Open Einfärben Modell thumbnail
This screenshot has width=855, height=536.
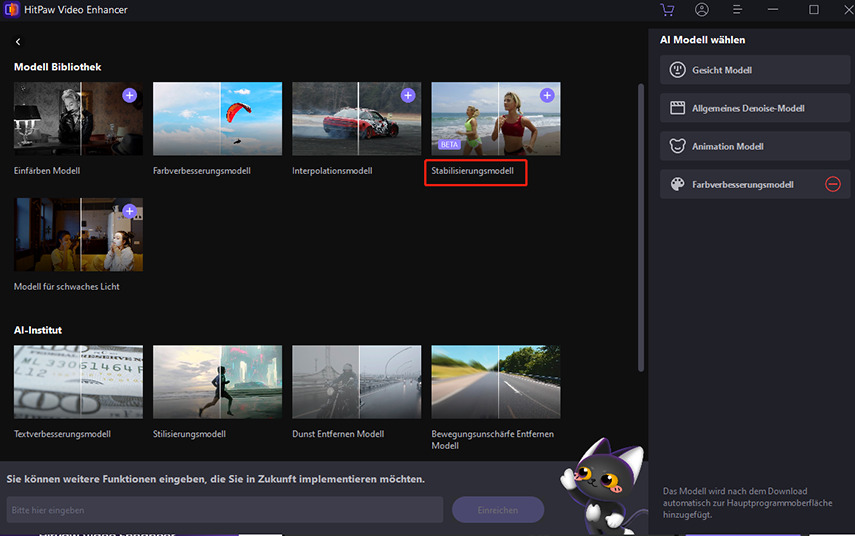[x=79, y=119]
